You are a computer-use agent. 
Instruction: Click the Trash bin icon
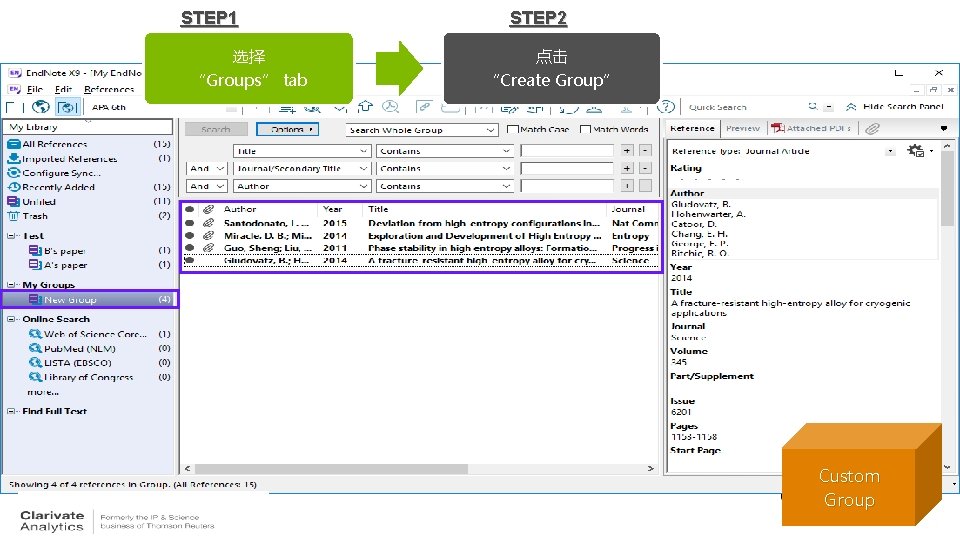13,216
